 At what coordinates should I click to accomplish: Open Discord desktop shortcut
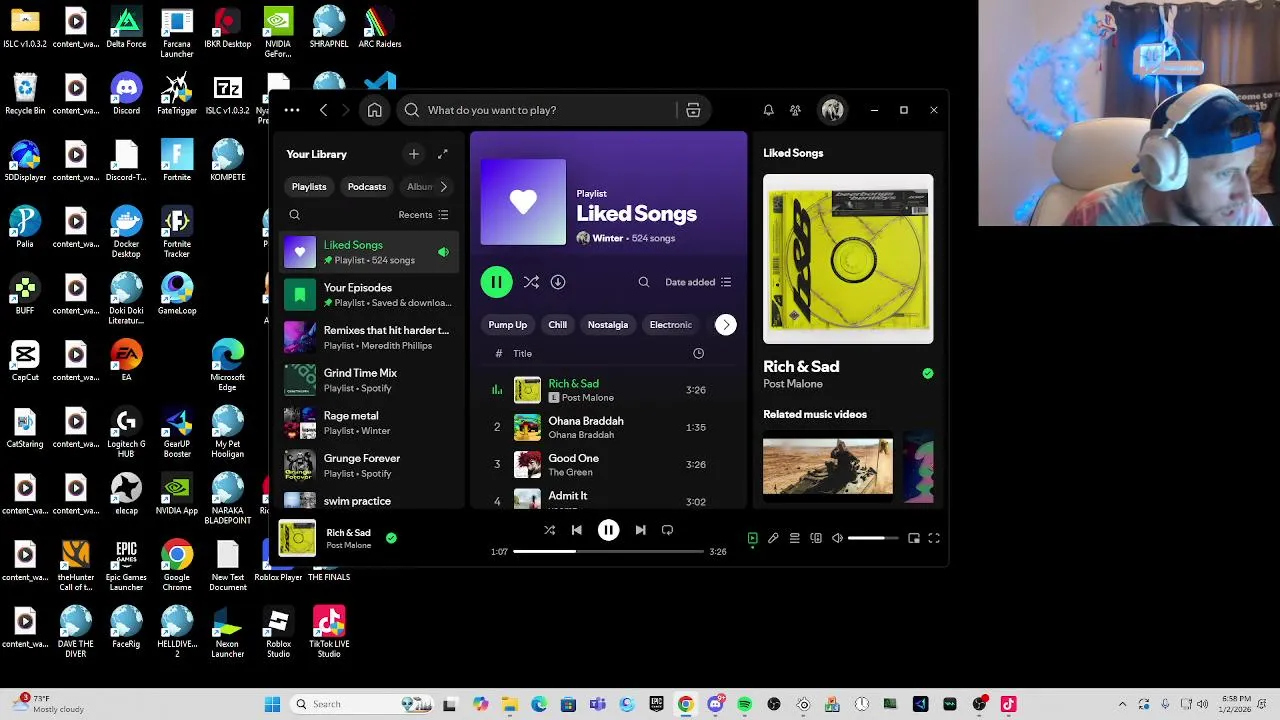(126, 95)
